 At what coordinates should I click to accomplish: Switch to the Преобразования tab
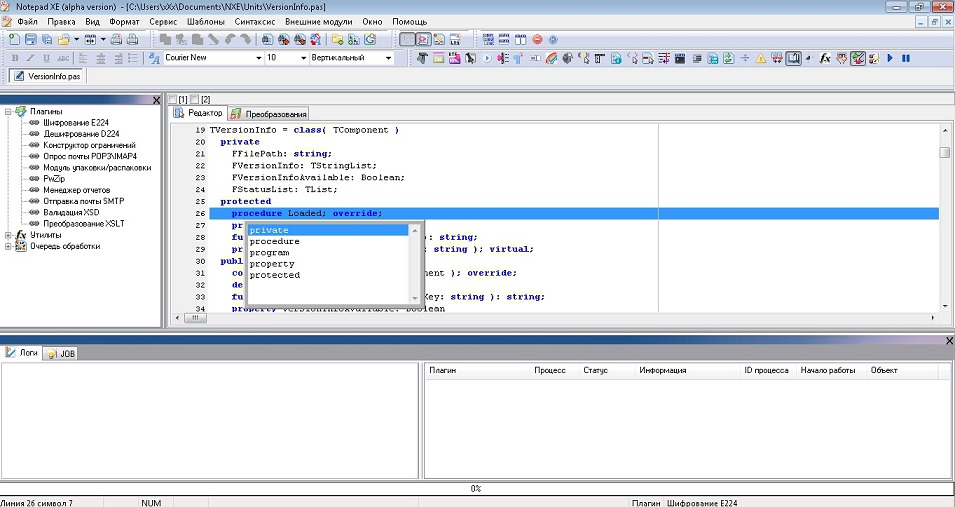point(268,114)
